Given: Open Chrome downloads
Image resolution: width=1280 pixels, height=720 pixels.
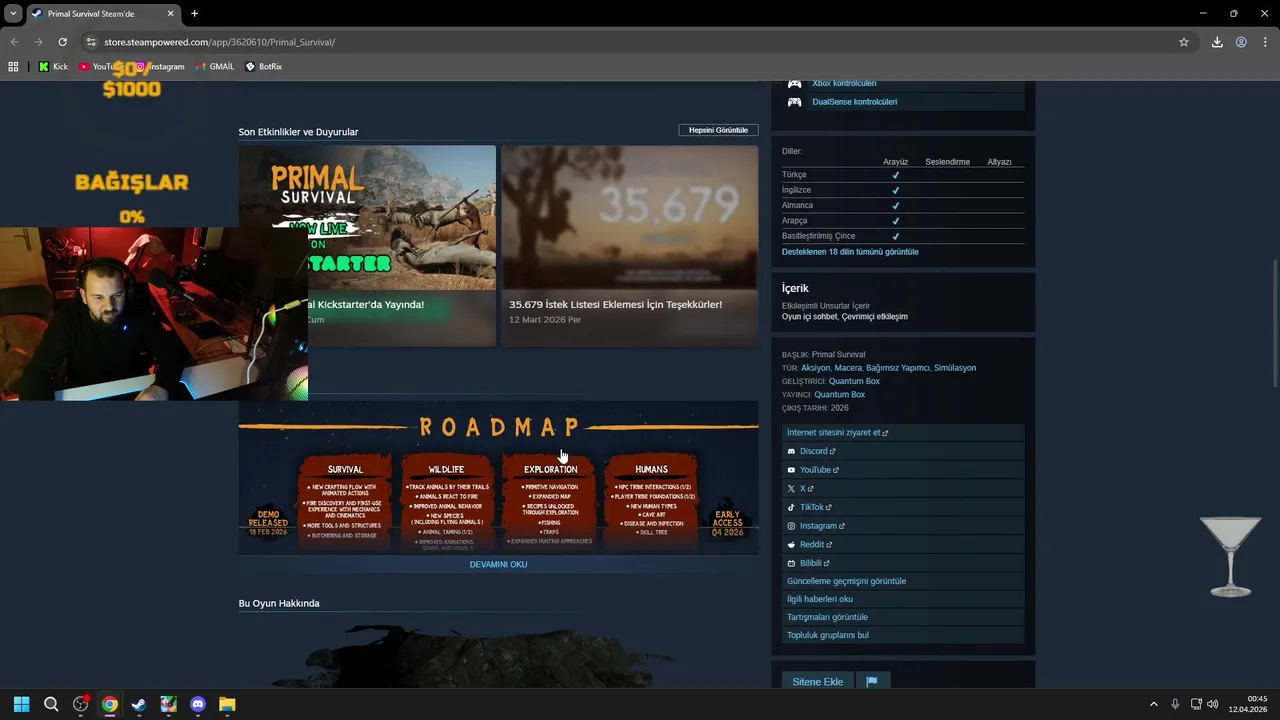Looking at the screenshot, I should pyautogui.click(x=1217, y=42).
